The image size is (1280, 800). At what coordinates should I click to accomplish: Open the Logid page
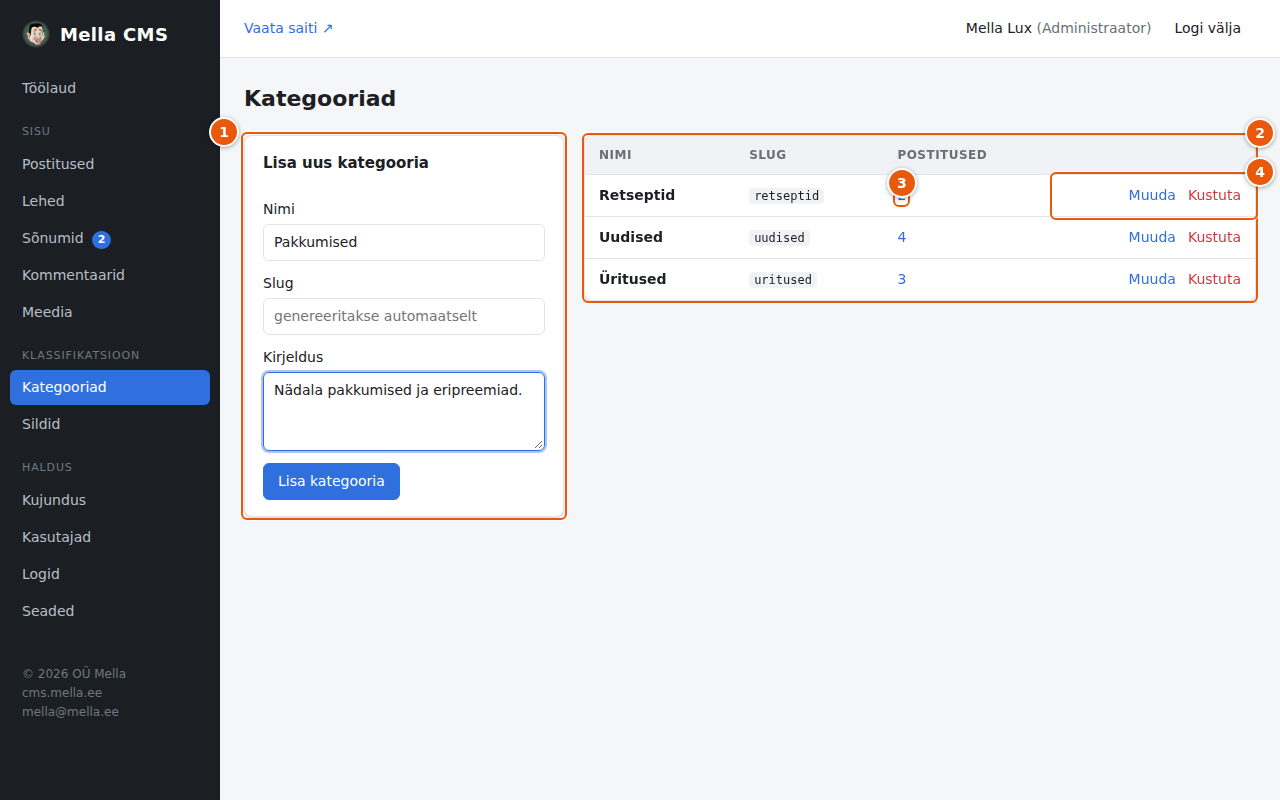(110, 574)
